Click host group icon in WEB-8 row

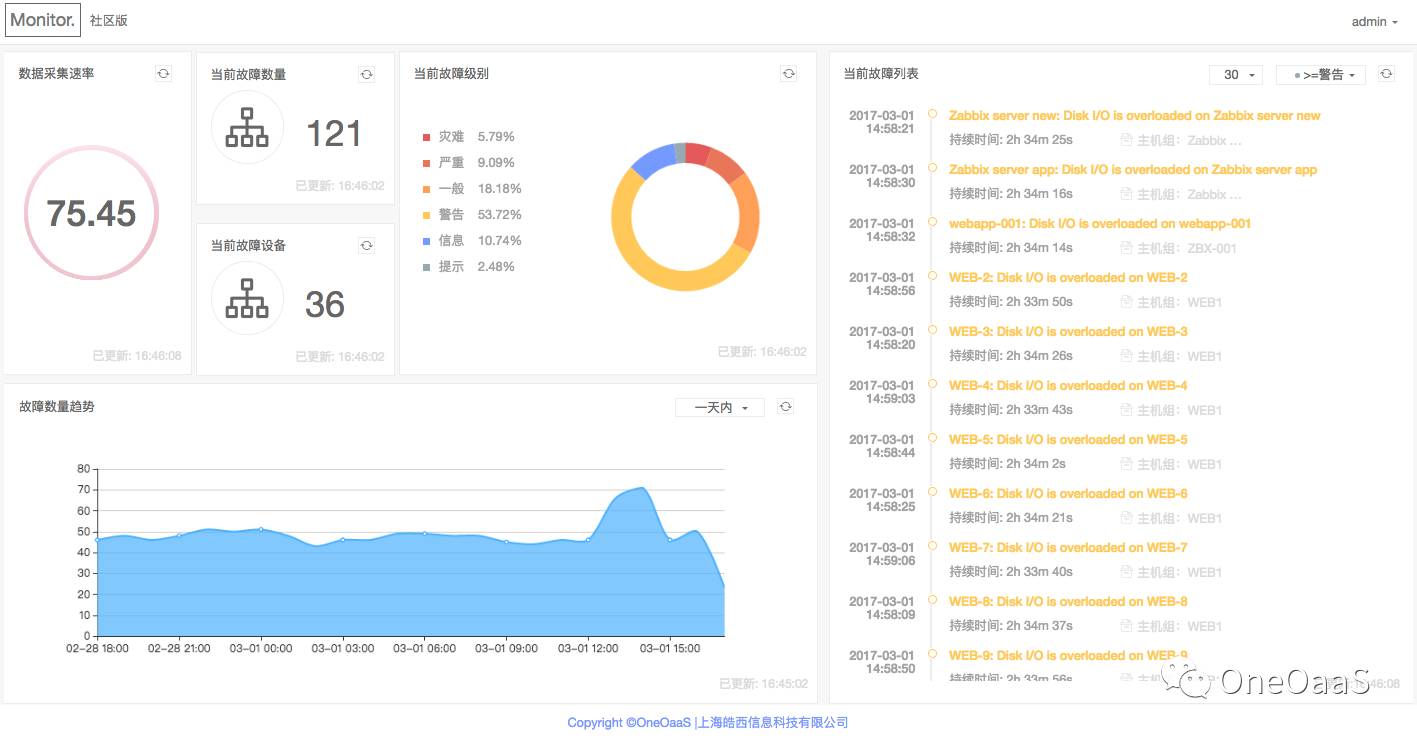(1127, 626)
